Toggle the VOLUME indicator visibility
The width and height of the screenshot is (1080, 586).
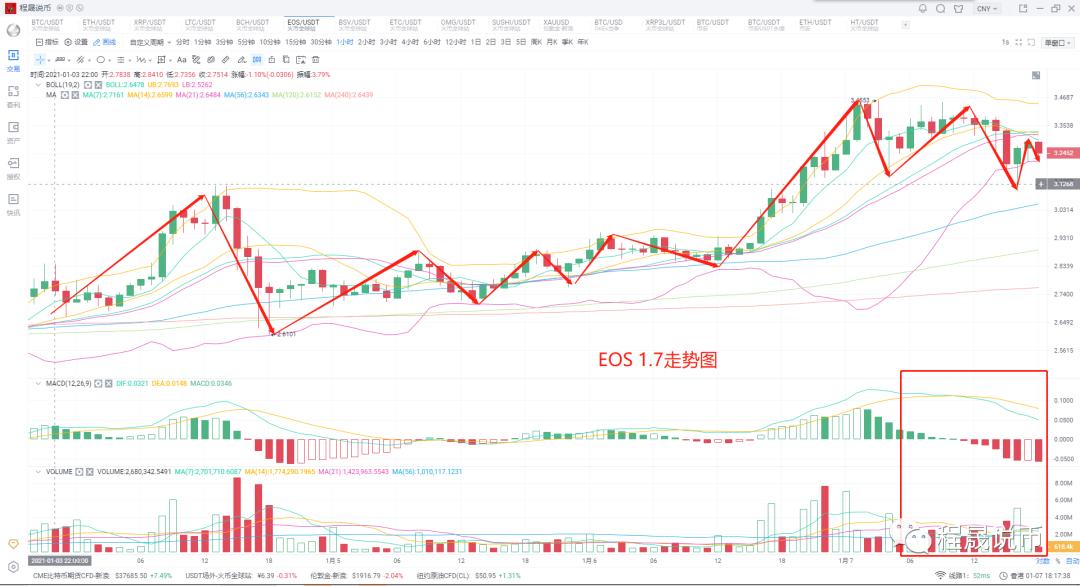pyautogui.click(x=80, y=468)
